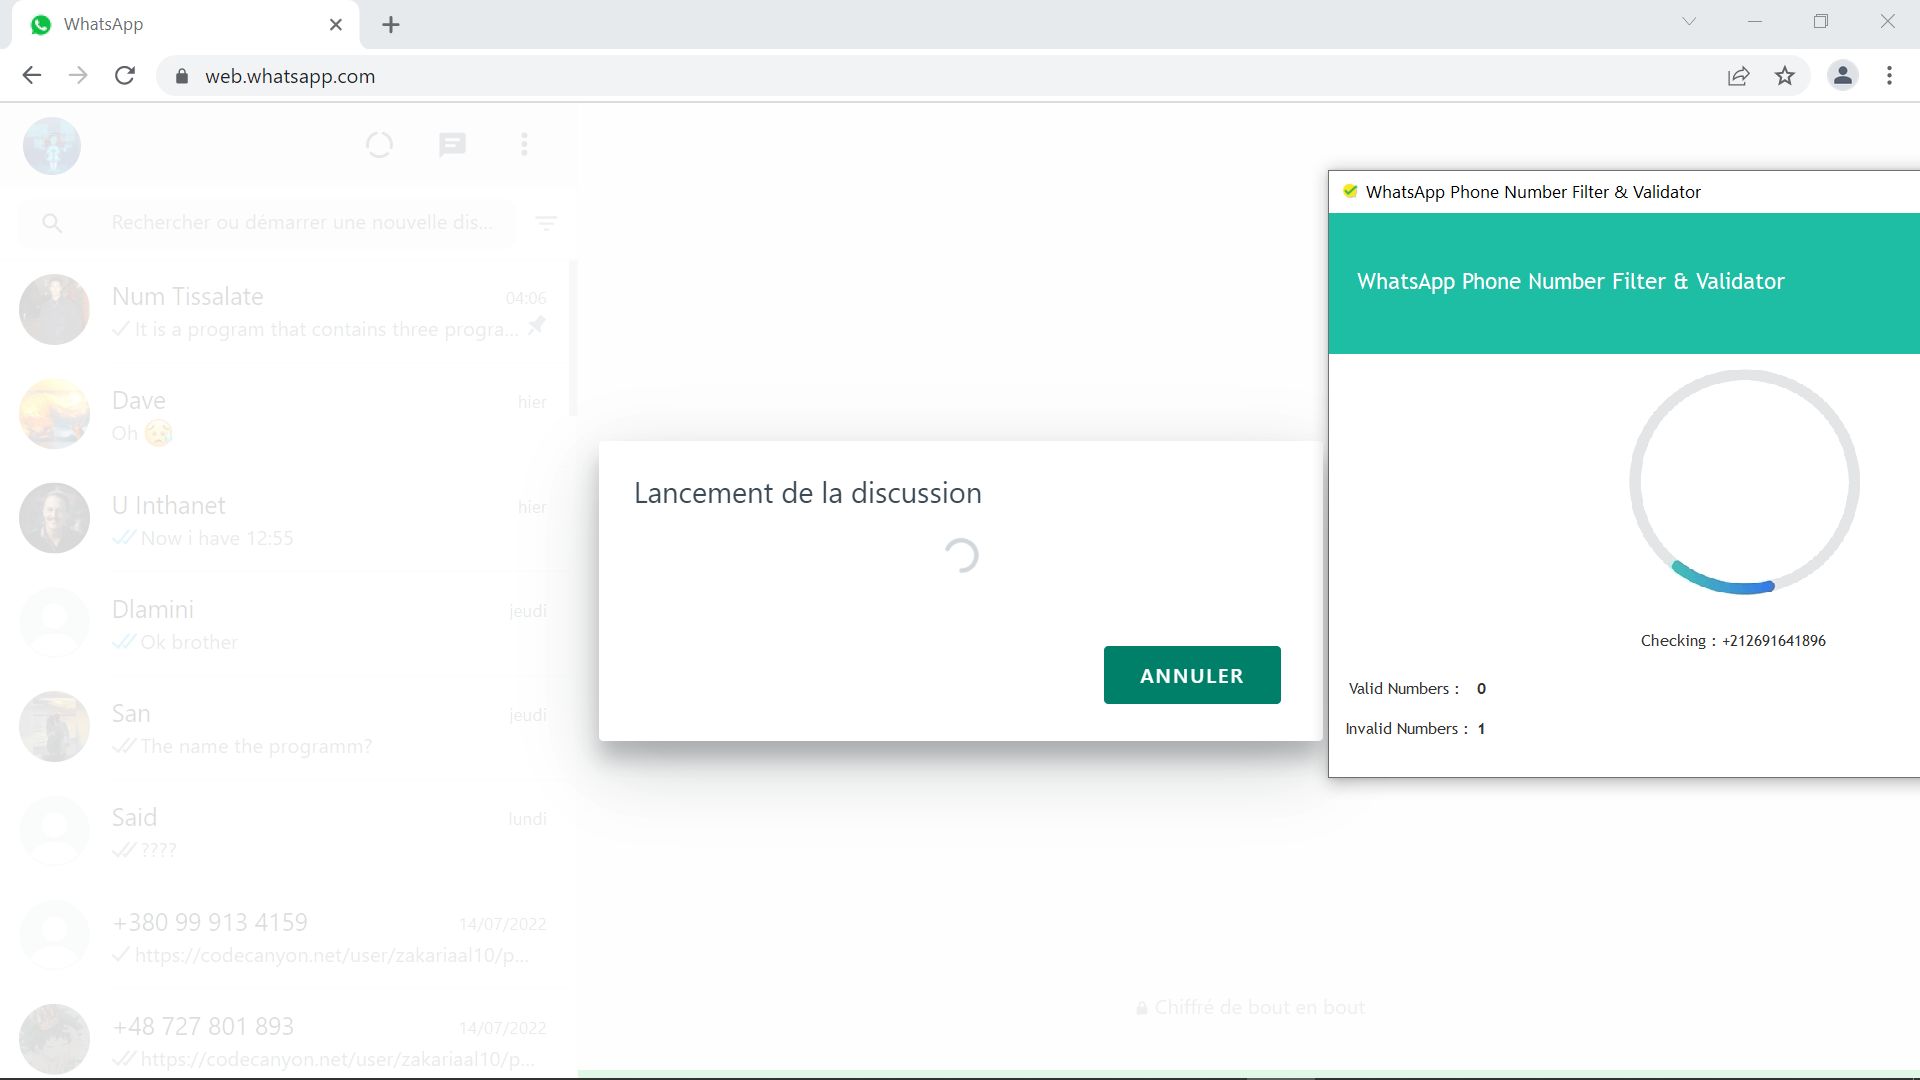Viewport: 1920px width, 1080px height.
Task: Click the chat list scrollbar
Action: pyautogui.click(x=574, y=338)
